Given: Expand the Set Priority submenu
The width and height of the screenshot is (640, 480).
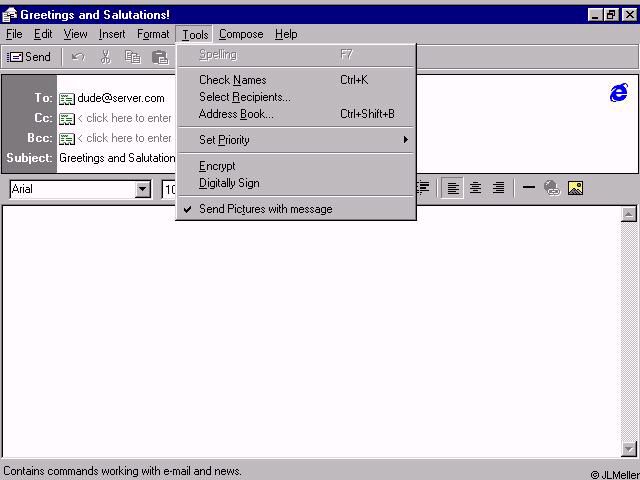Looking at the screenshot, I should 296,140.
